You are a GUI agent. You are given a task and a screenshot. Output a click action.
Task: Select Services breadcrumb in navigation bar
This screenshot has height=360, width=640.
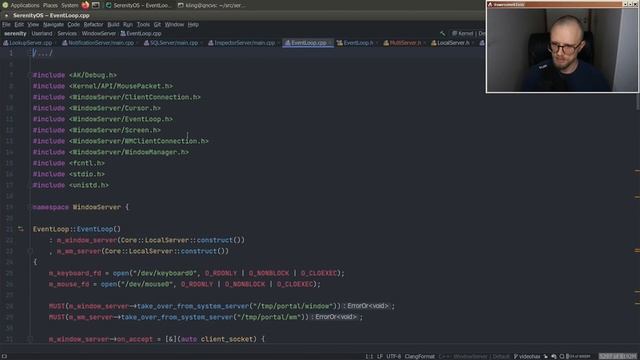pos(67,33)
